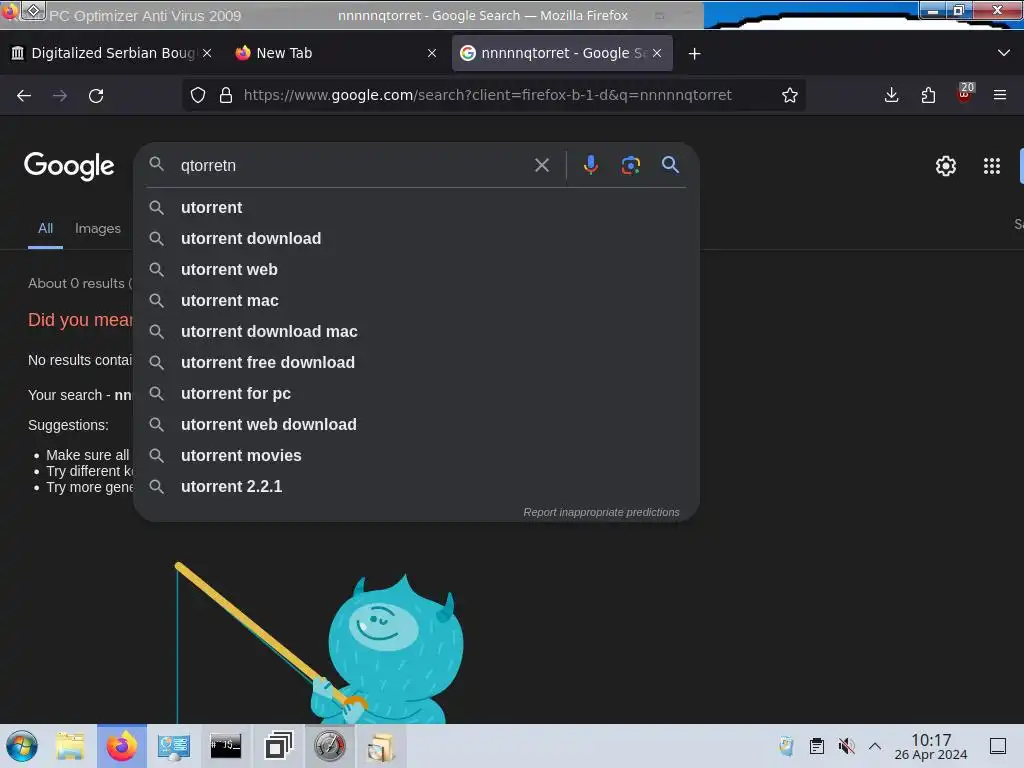This screenshot has height=768, width=1024.
Task: Toggle the muted volume tray icon
Action: tap(846, 746)
